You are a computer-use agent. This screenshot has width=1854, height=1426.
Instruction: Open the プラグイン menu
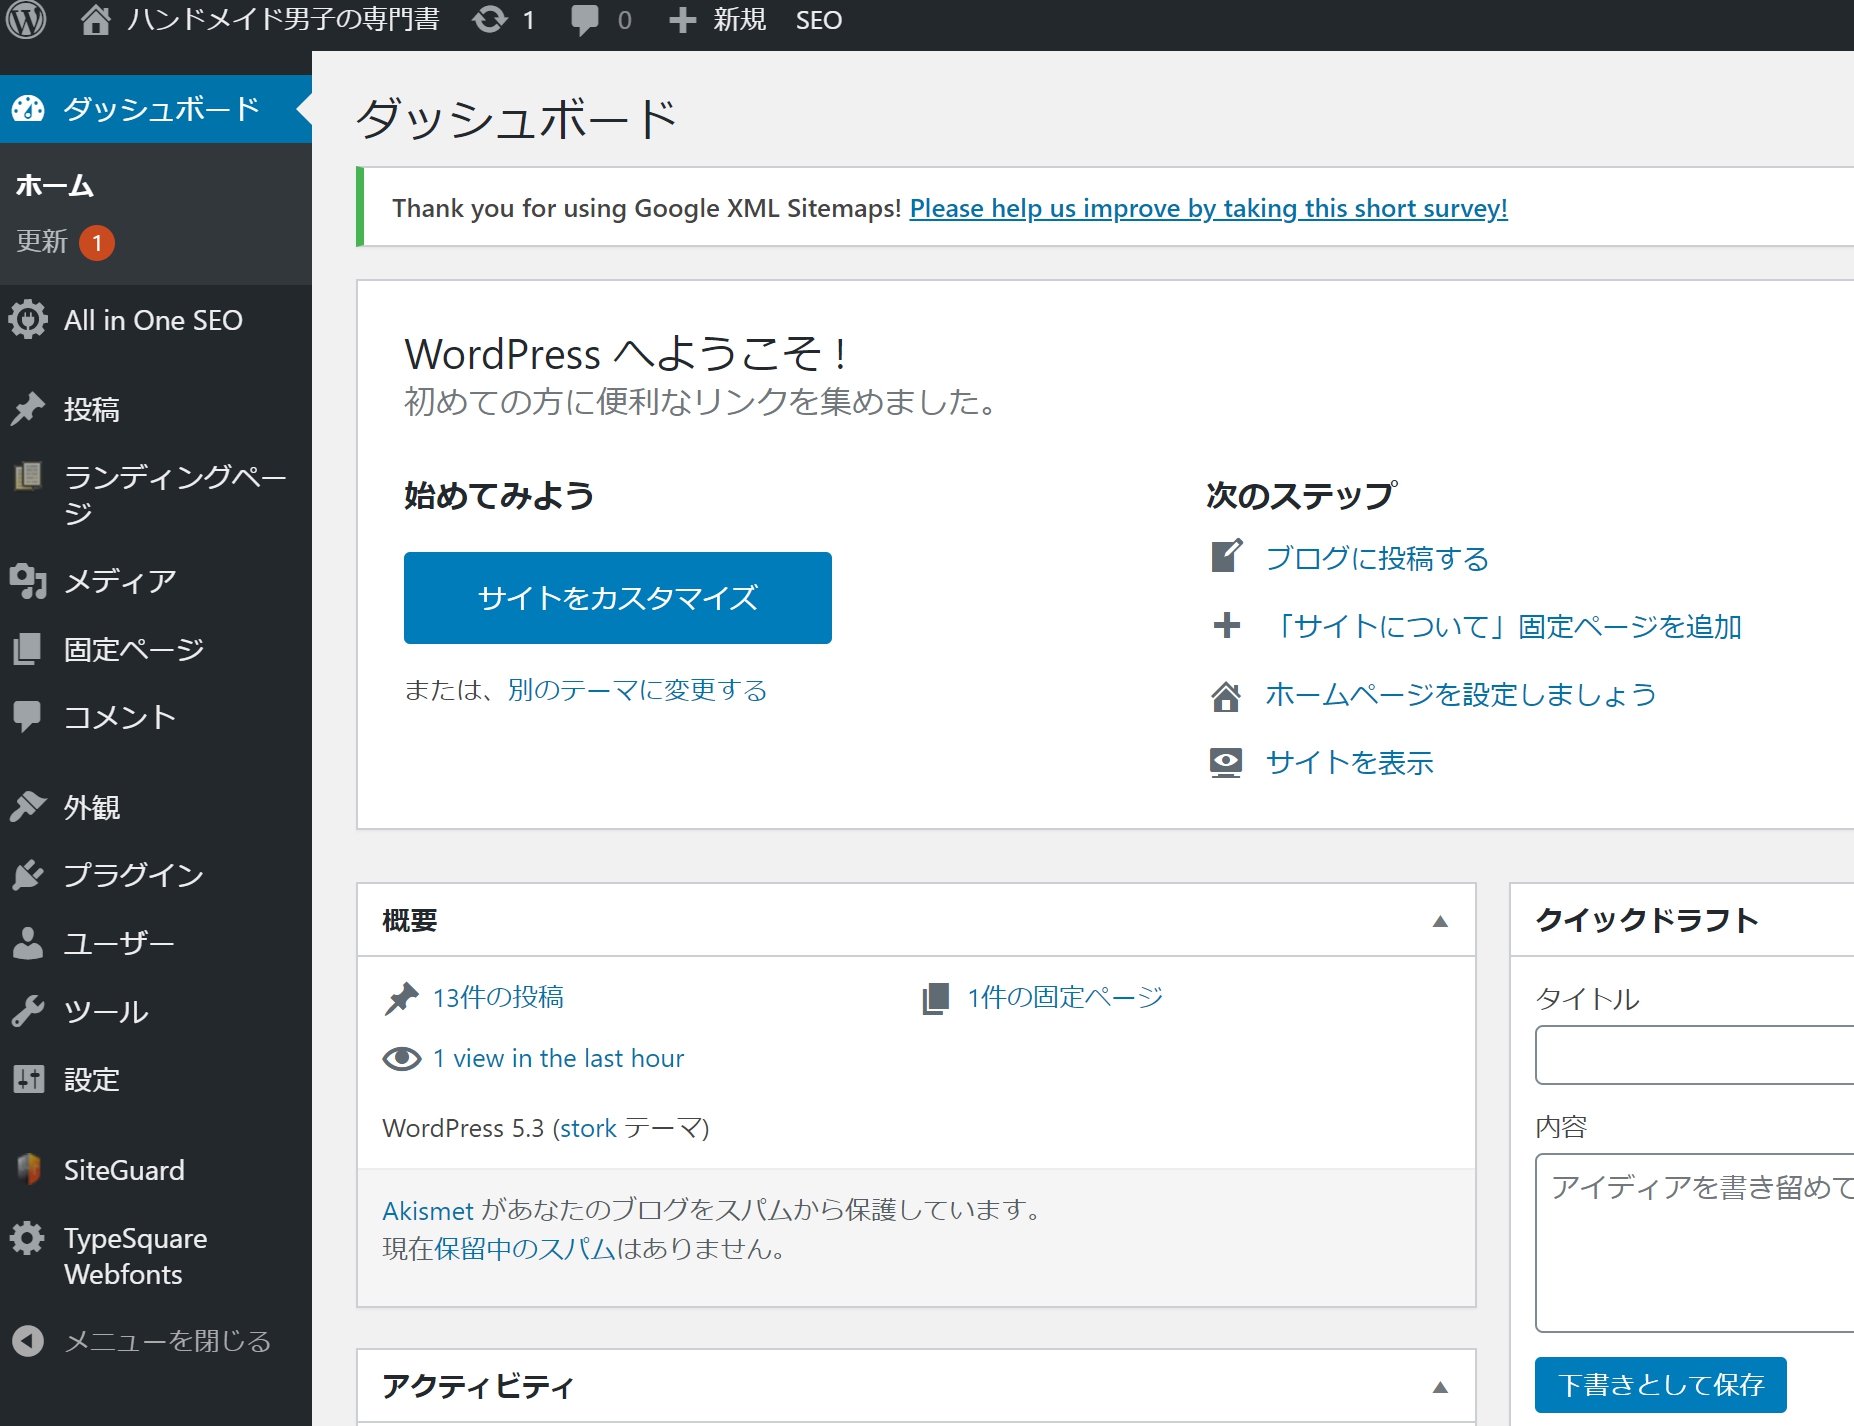(x=156, y=875)
